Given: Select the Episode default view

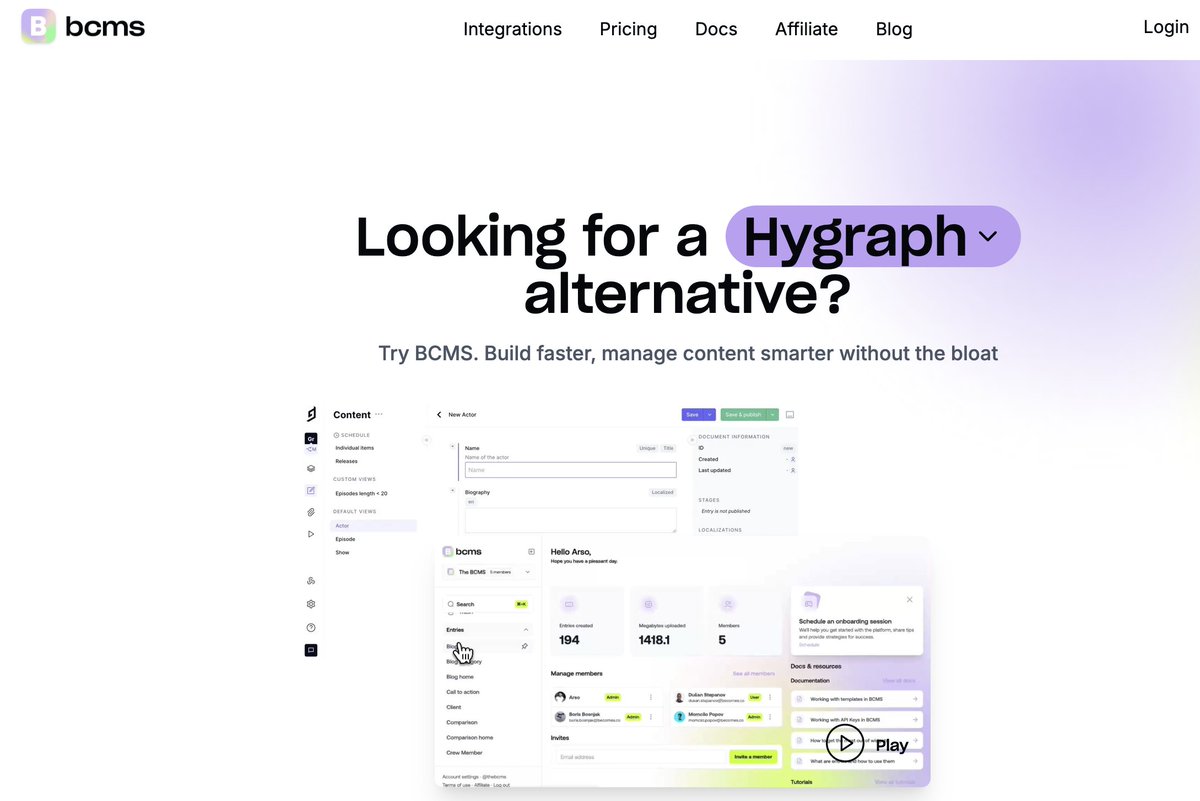Looking at the screenshot, I should point(345,539).
